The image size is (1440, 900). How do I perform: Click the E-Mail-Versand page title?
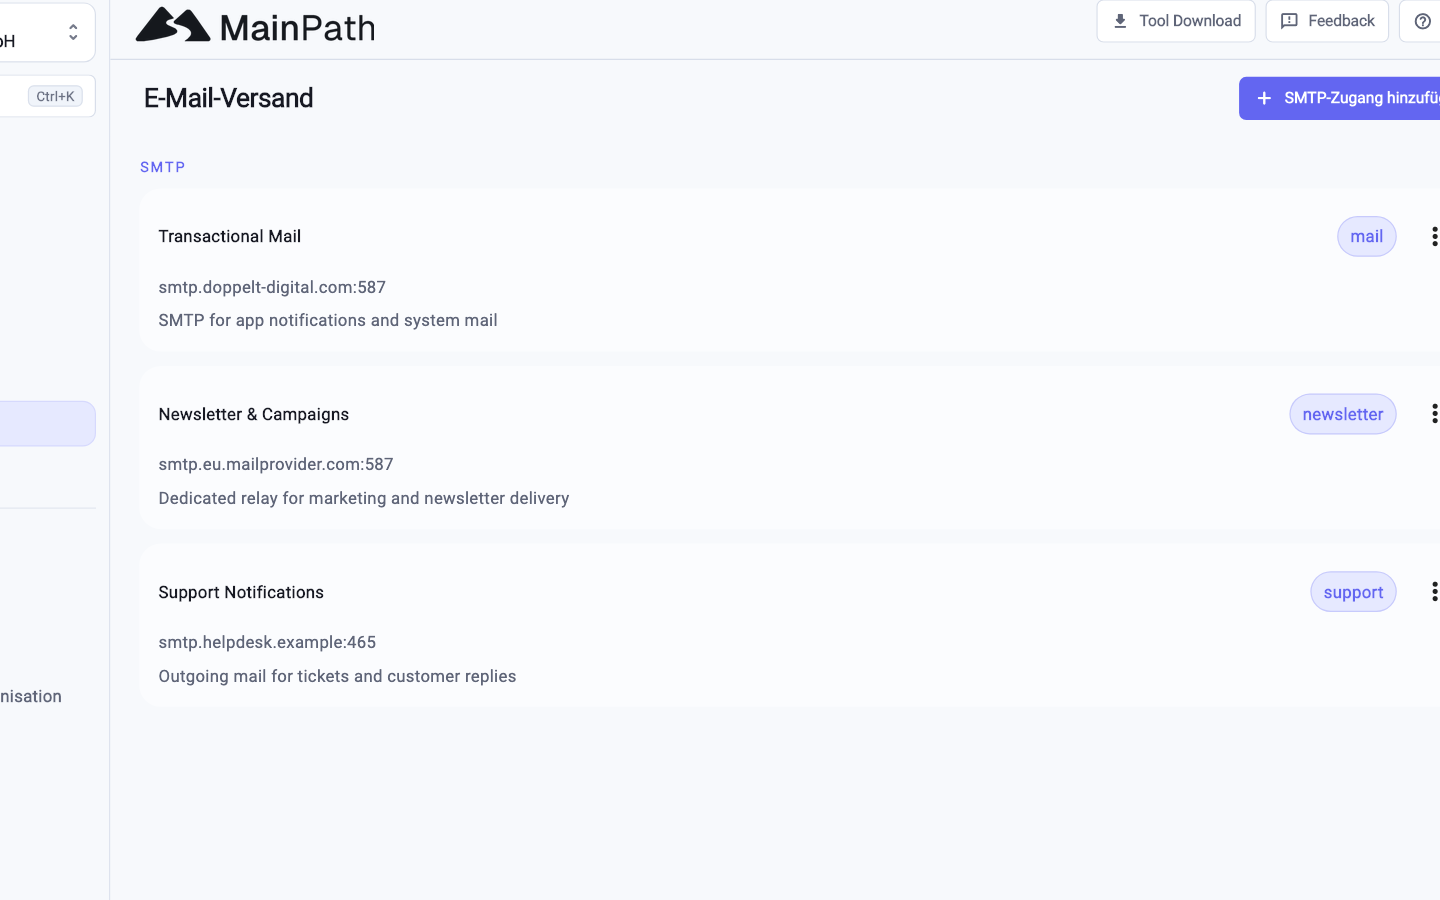click(x=228, y=98)
